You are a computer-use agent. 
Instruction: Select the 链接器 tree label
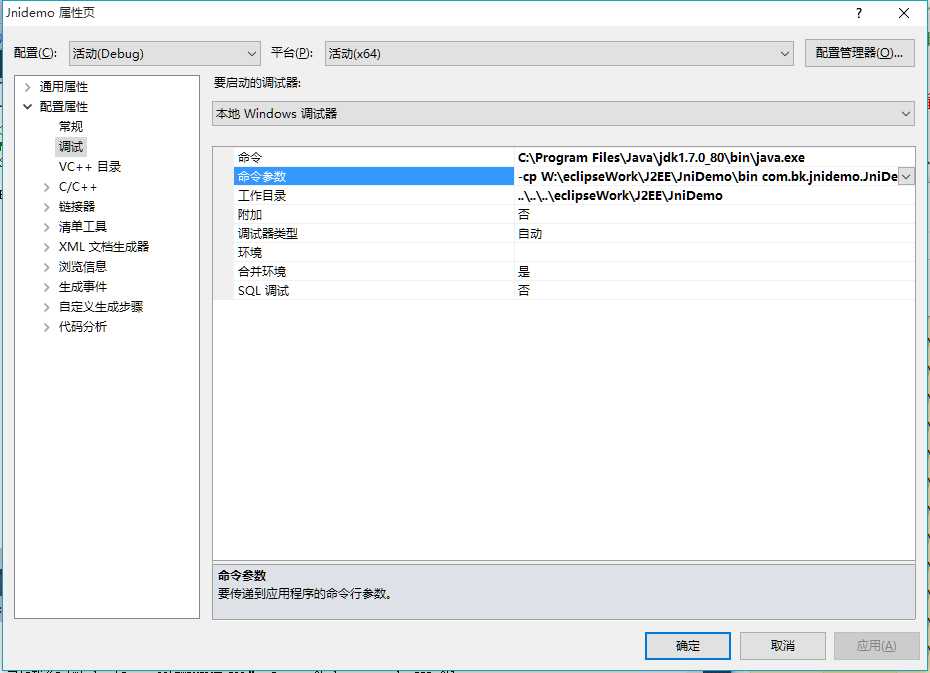click(77, 206)
